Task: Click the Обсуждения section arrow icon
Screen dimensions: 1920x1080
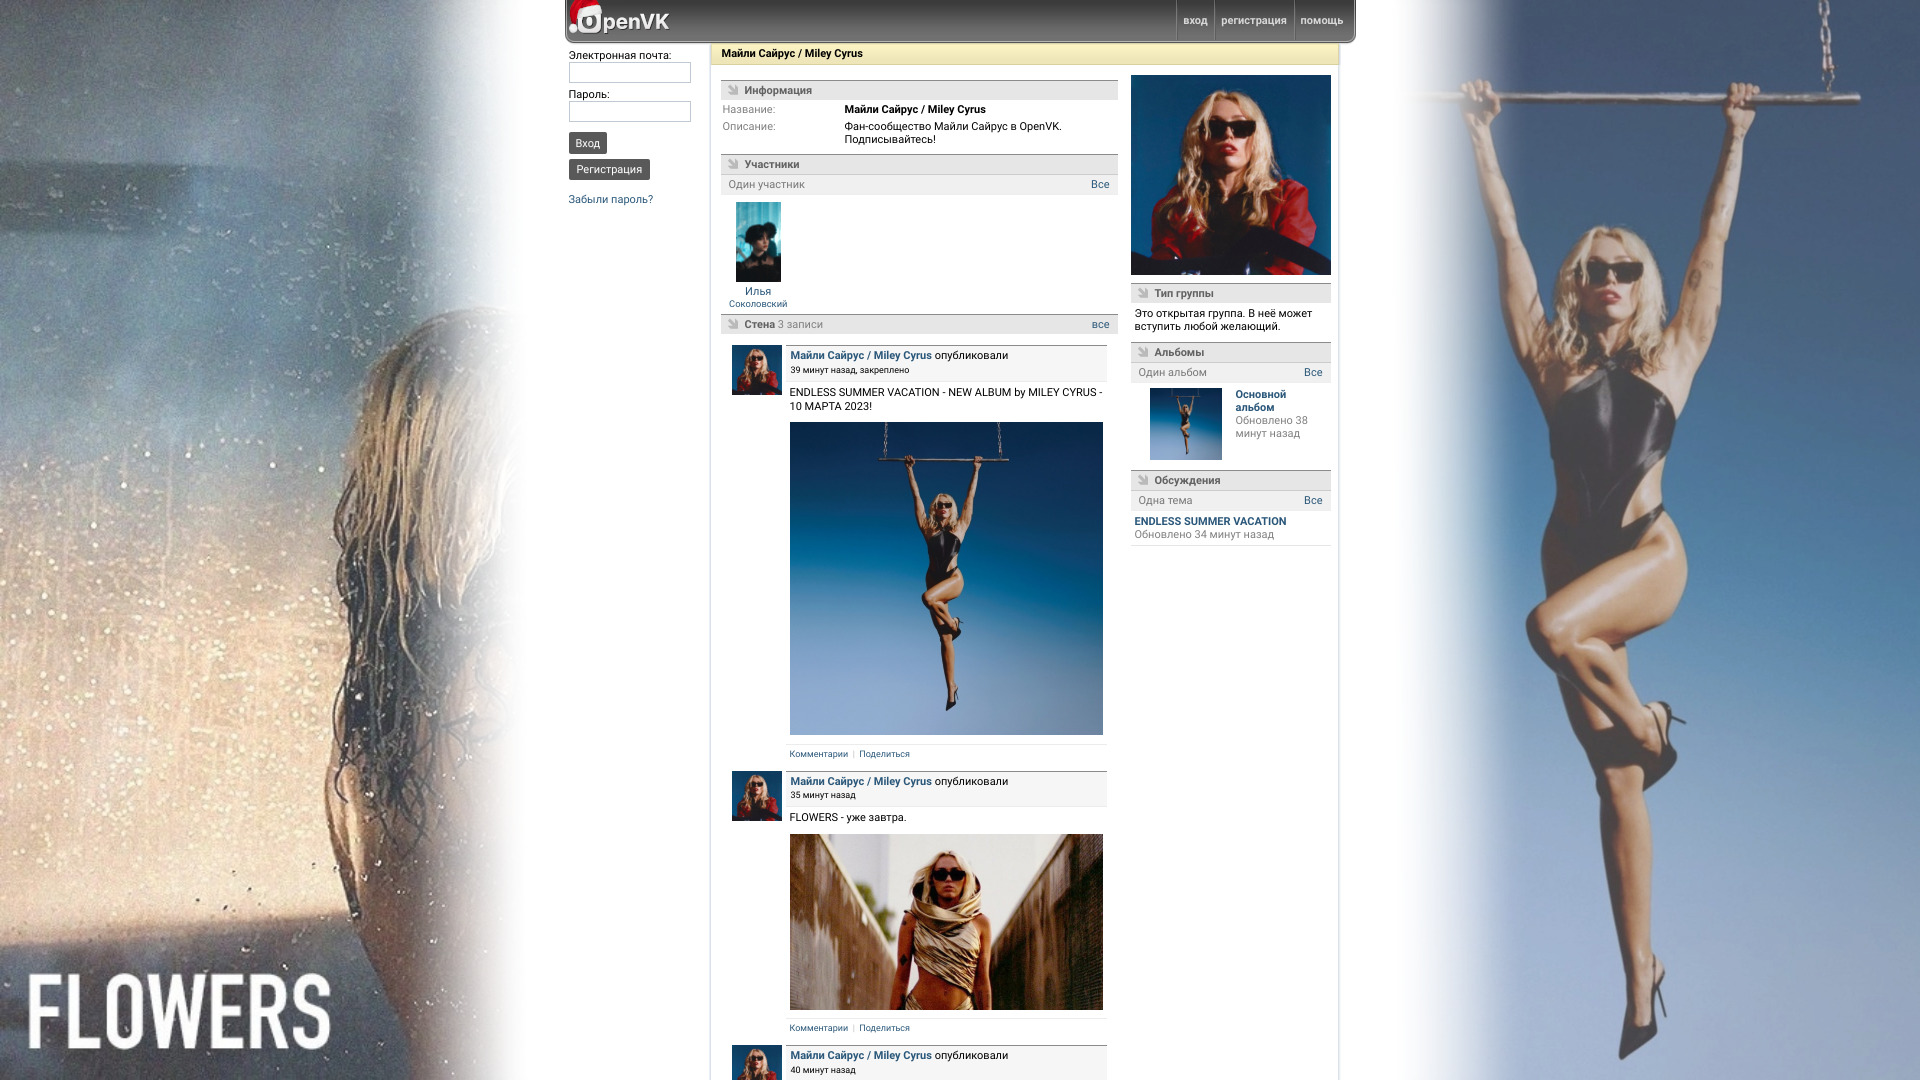Action: coord(1143,480)
